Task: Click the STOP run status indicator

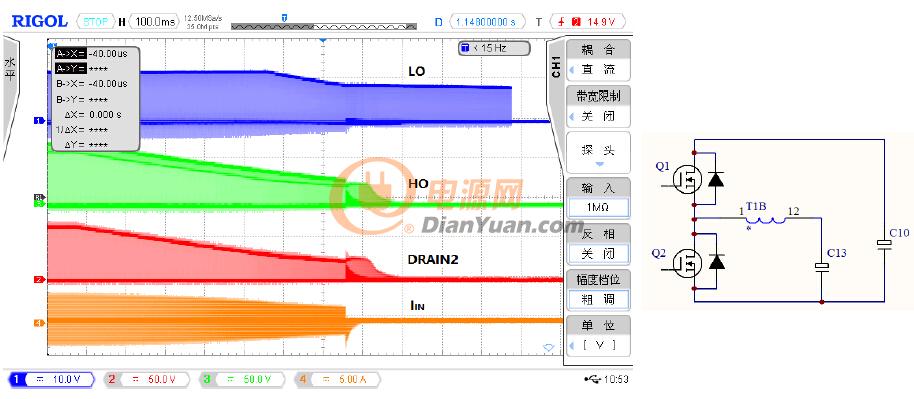Action: tap(95, 22)
